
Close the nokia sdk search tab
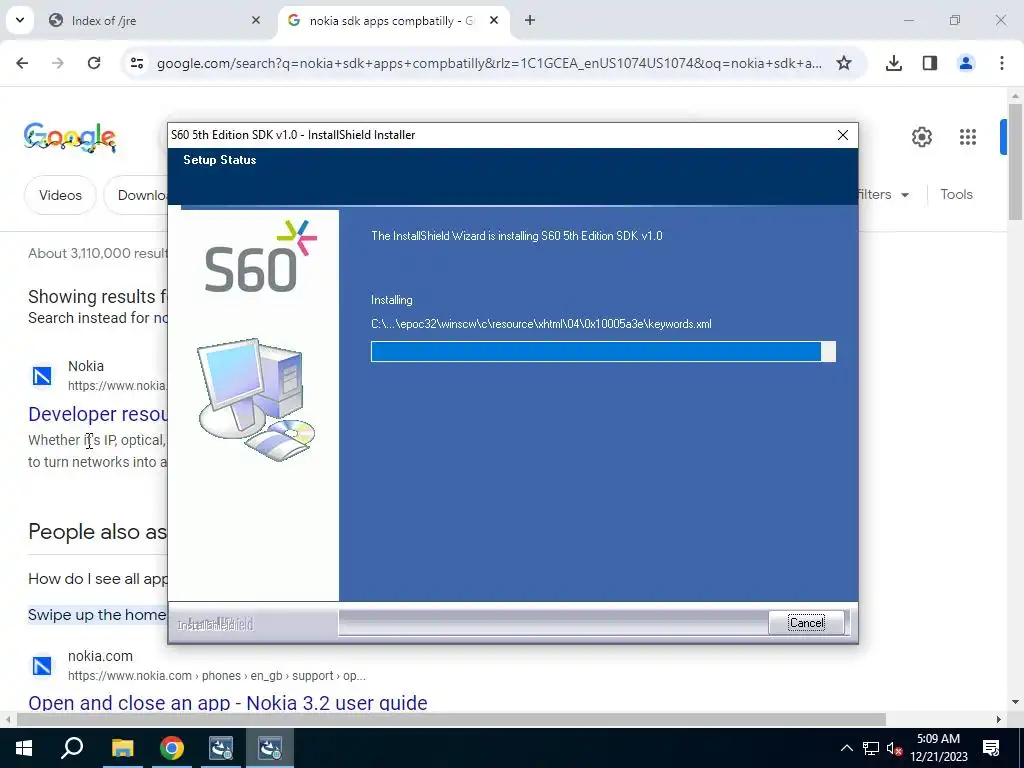tap(494, 21)
